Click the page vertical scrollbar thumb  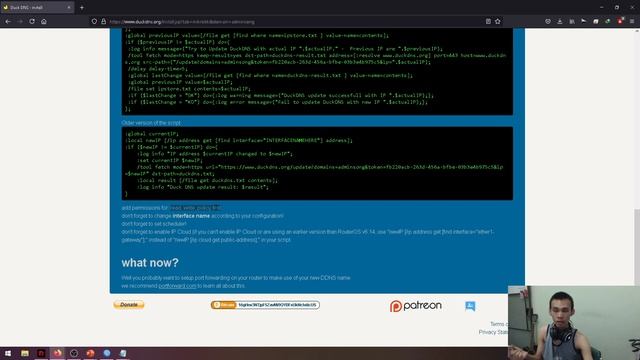[637, 247]
